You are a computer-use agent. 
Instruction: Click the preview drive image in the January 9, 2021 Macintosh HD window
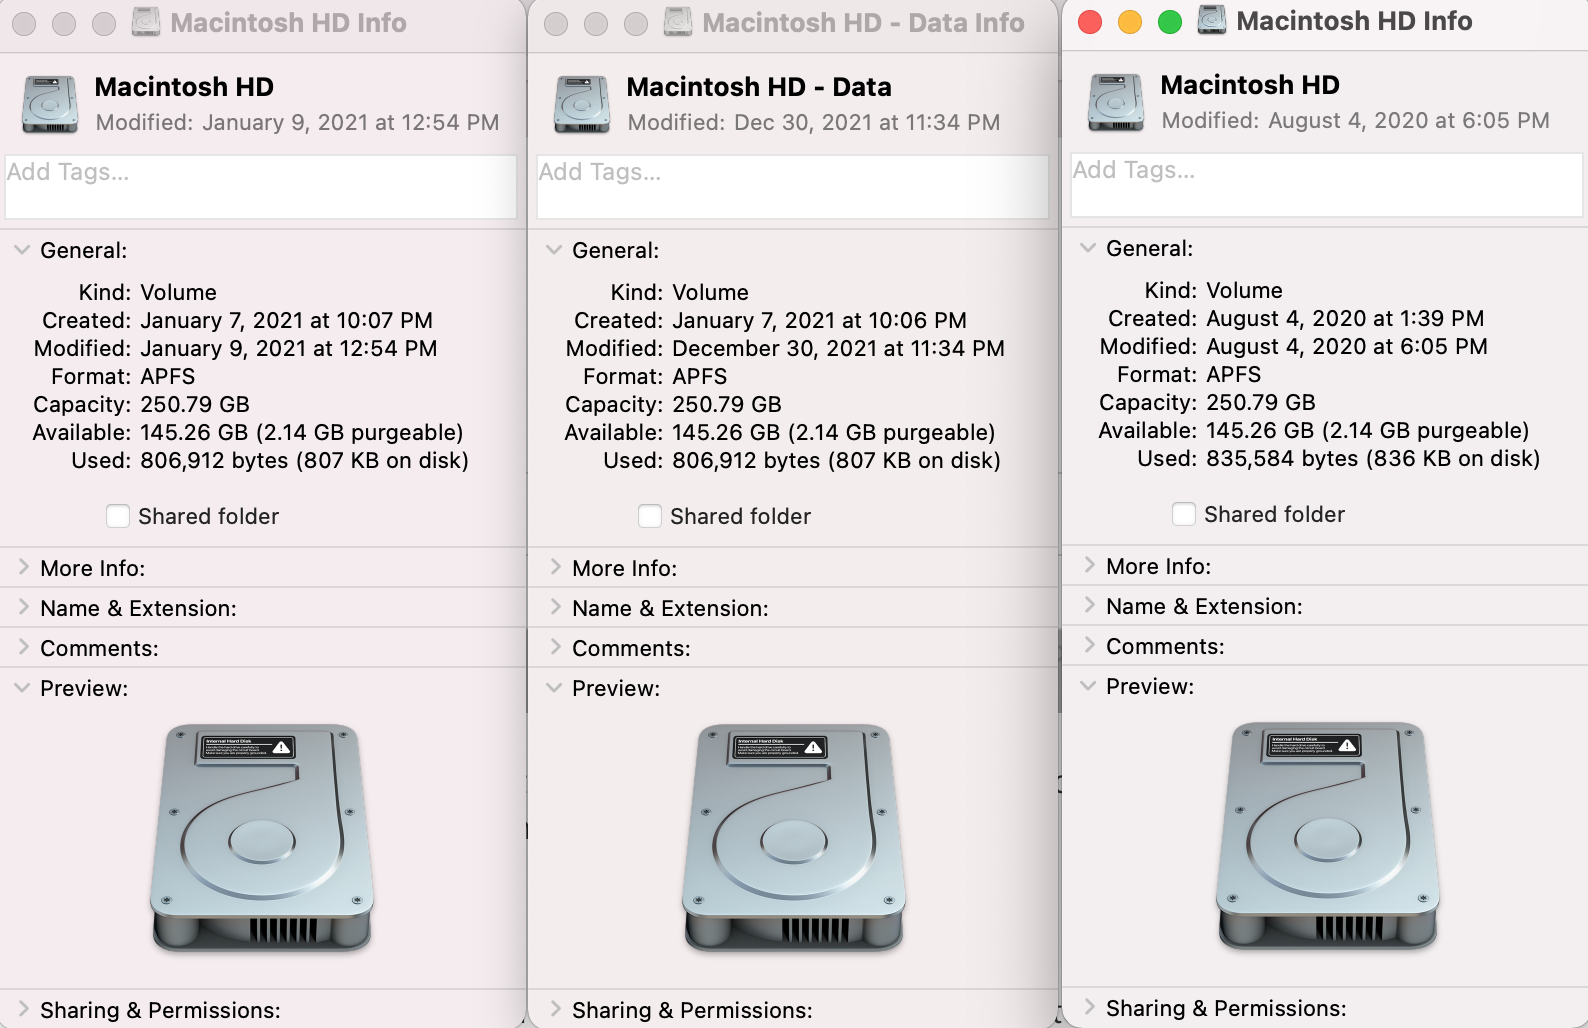pyautogui.click(x=262, y=838)
